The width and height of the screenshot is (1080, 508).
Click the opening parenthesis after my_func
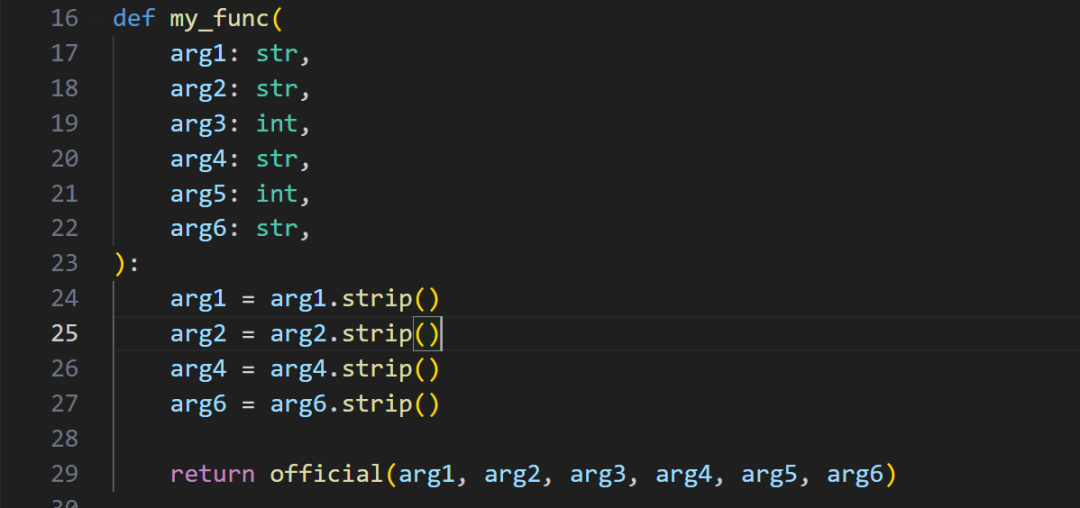(277, 19)
